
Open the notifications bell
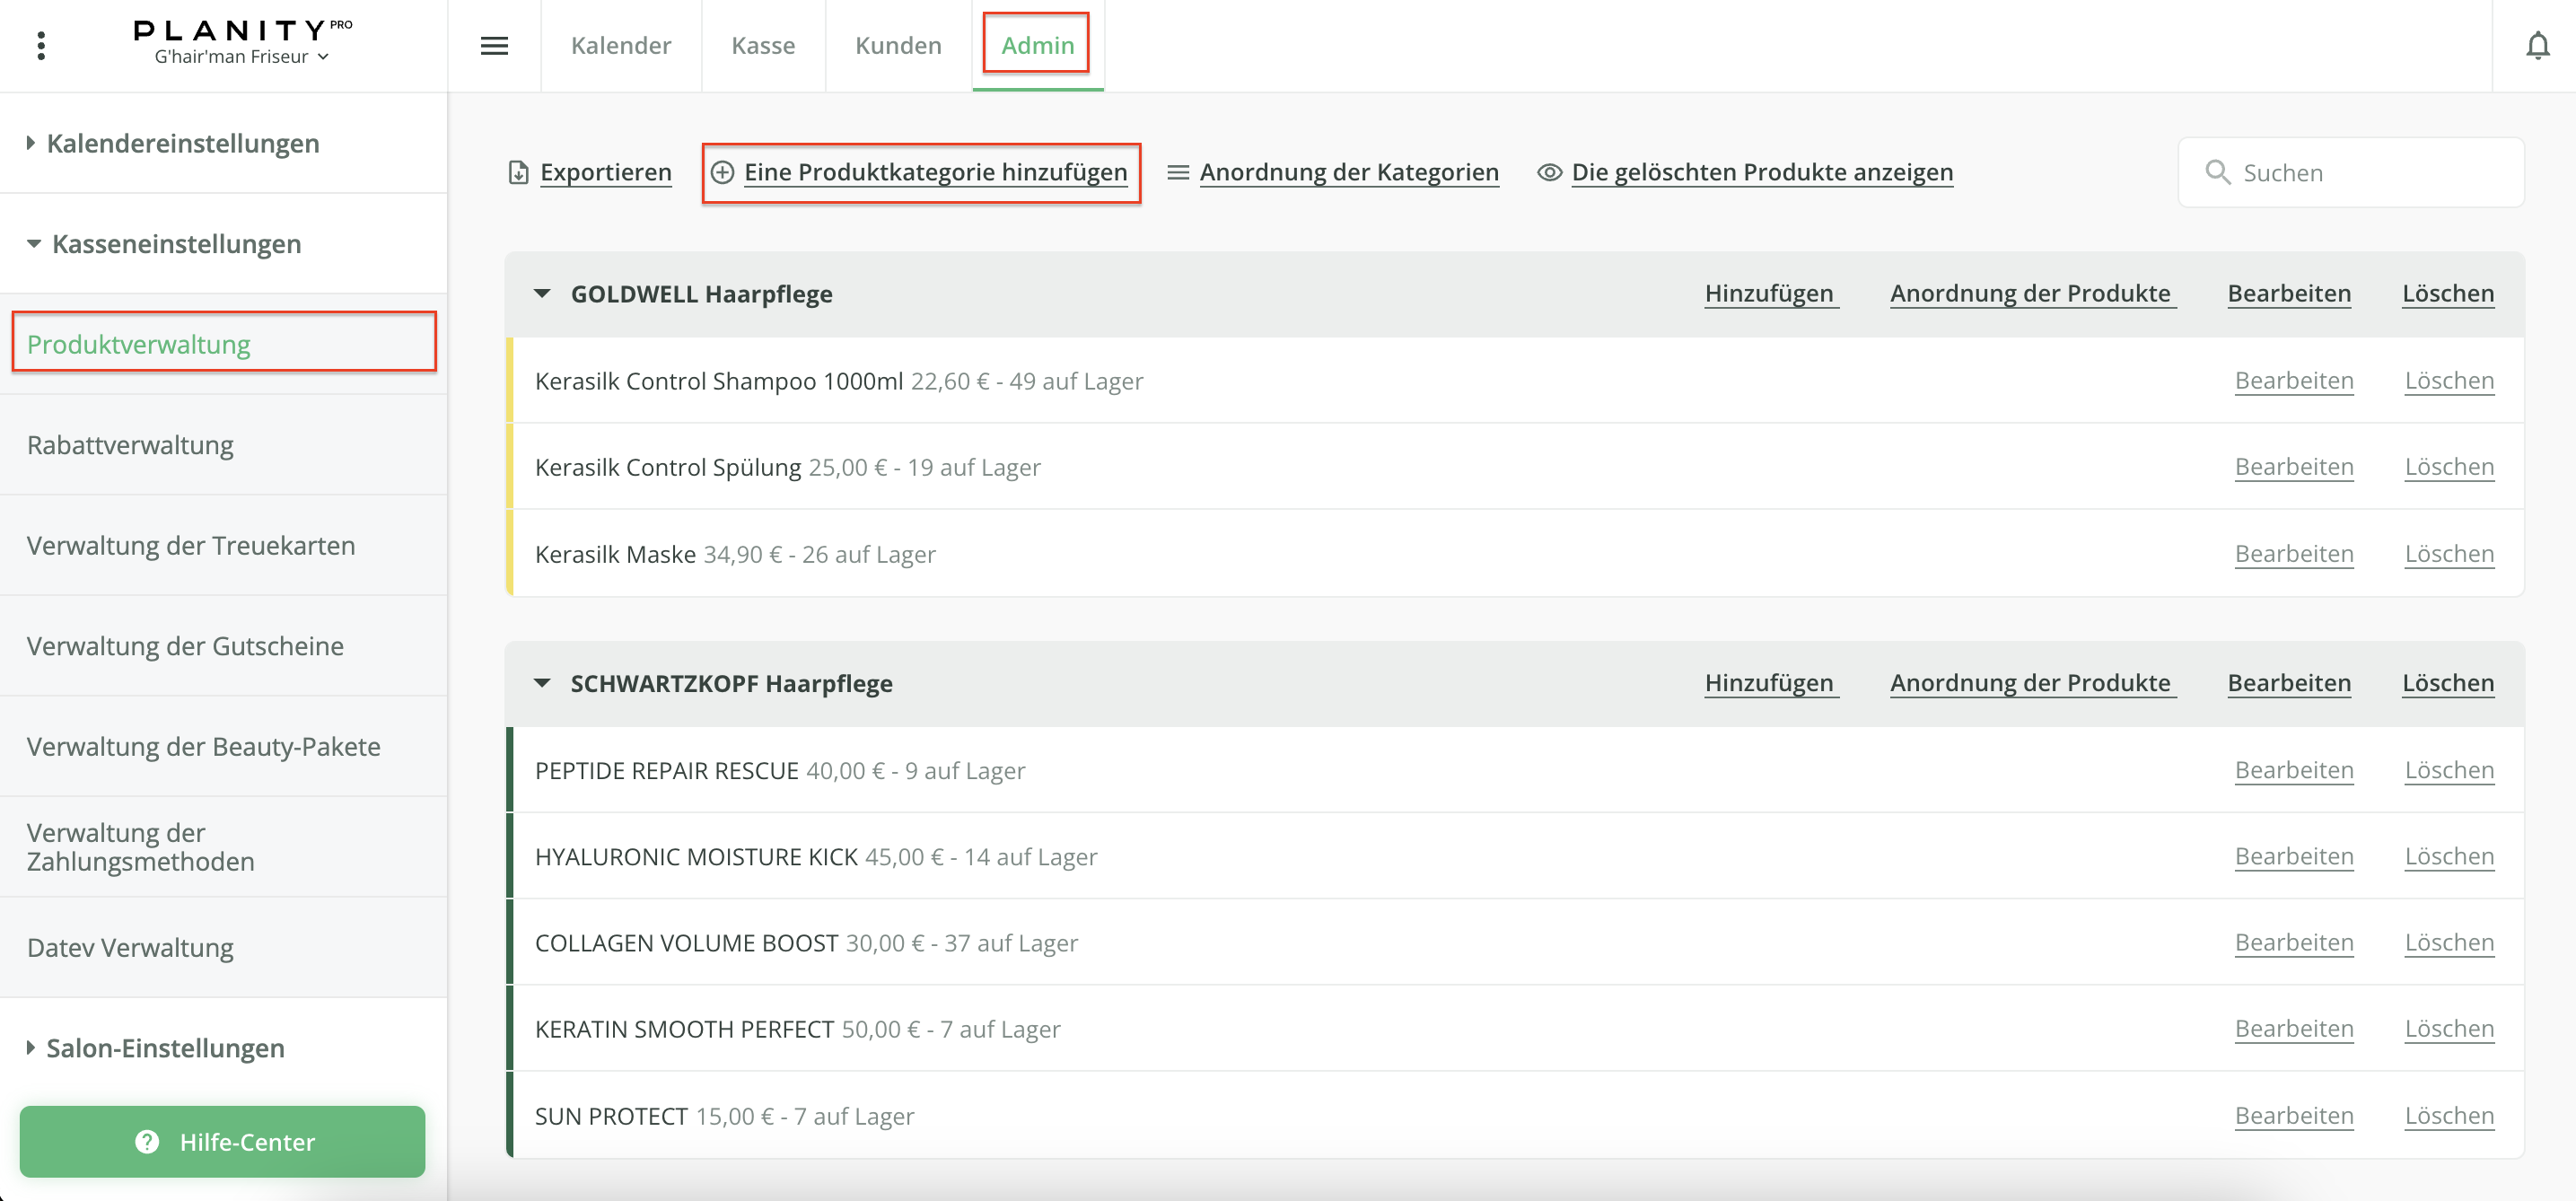(2537, 45)
